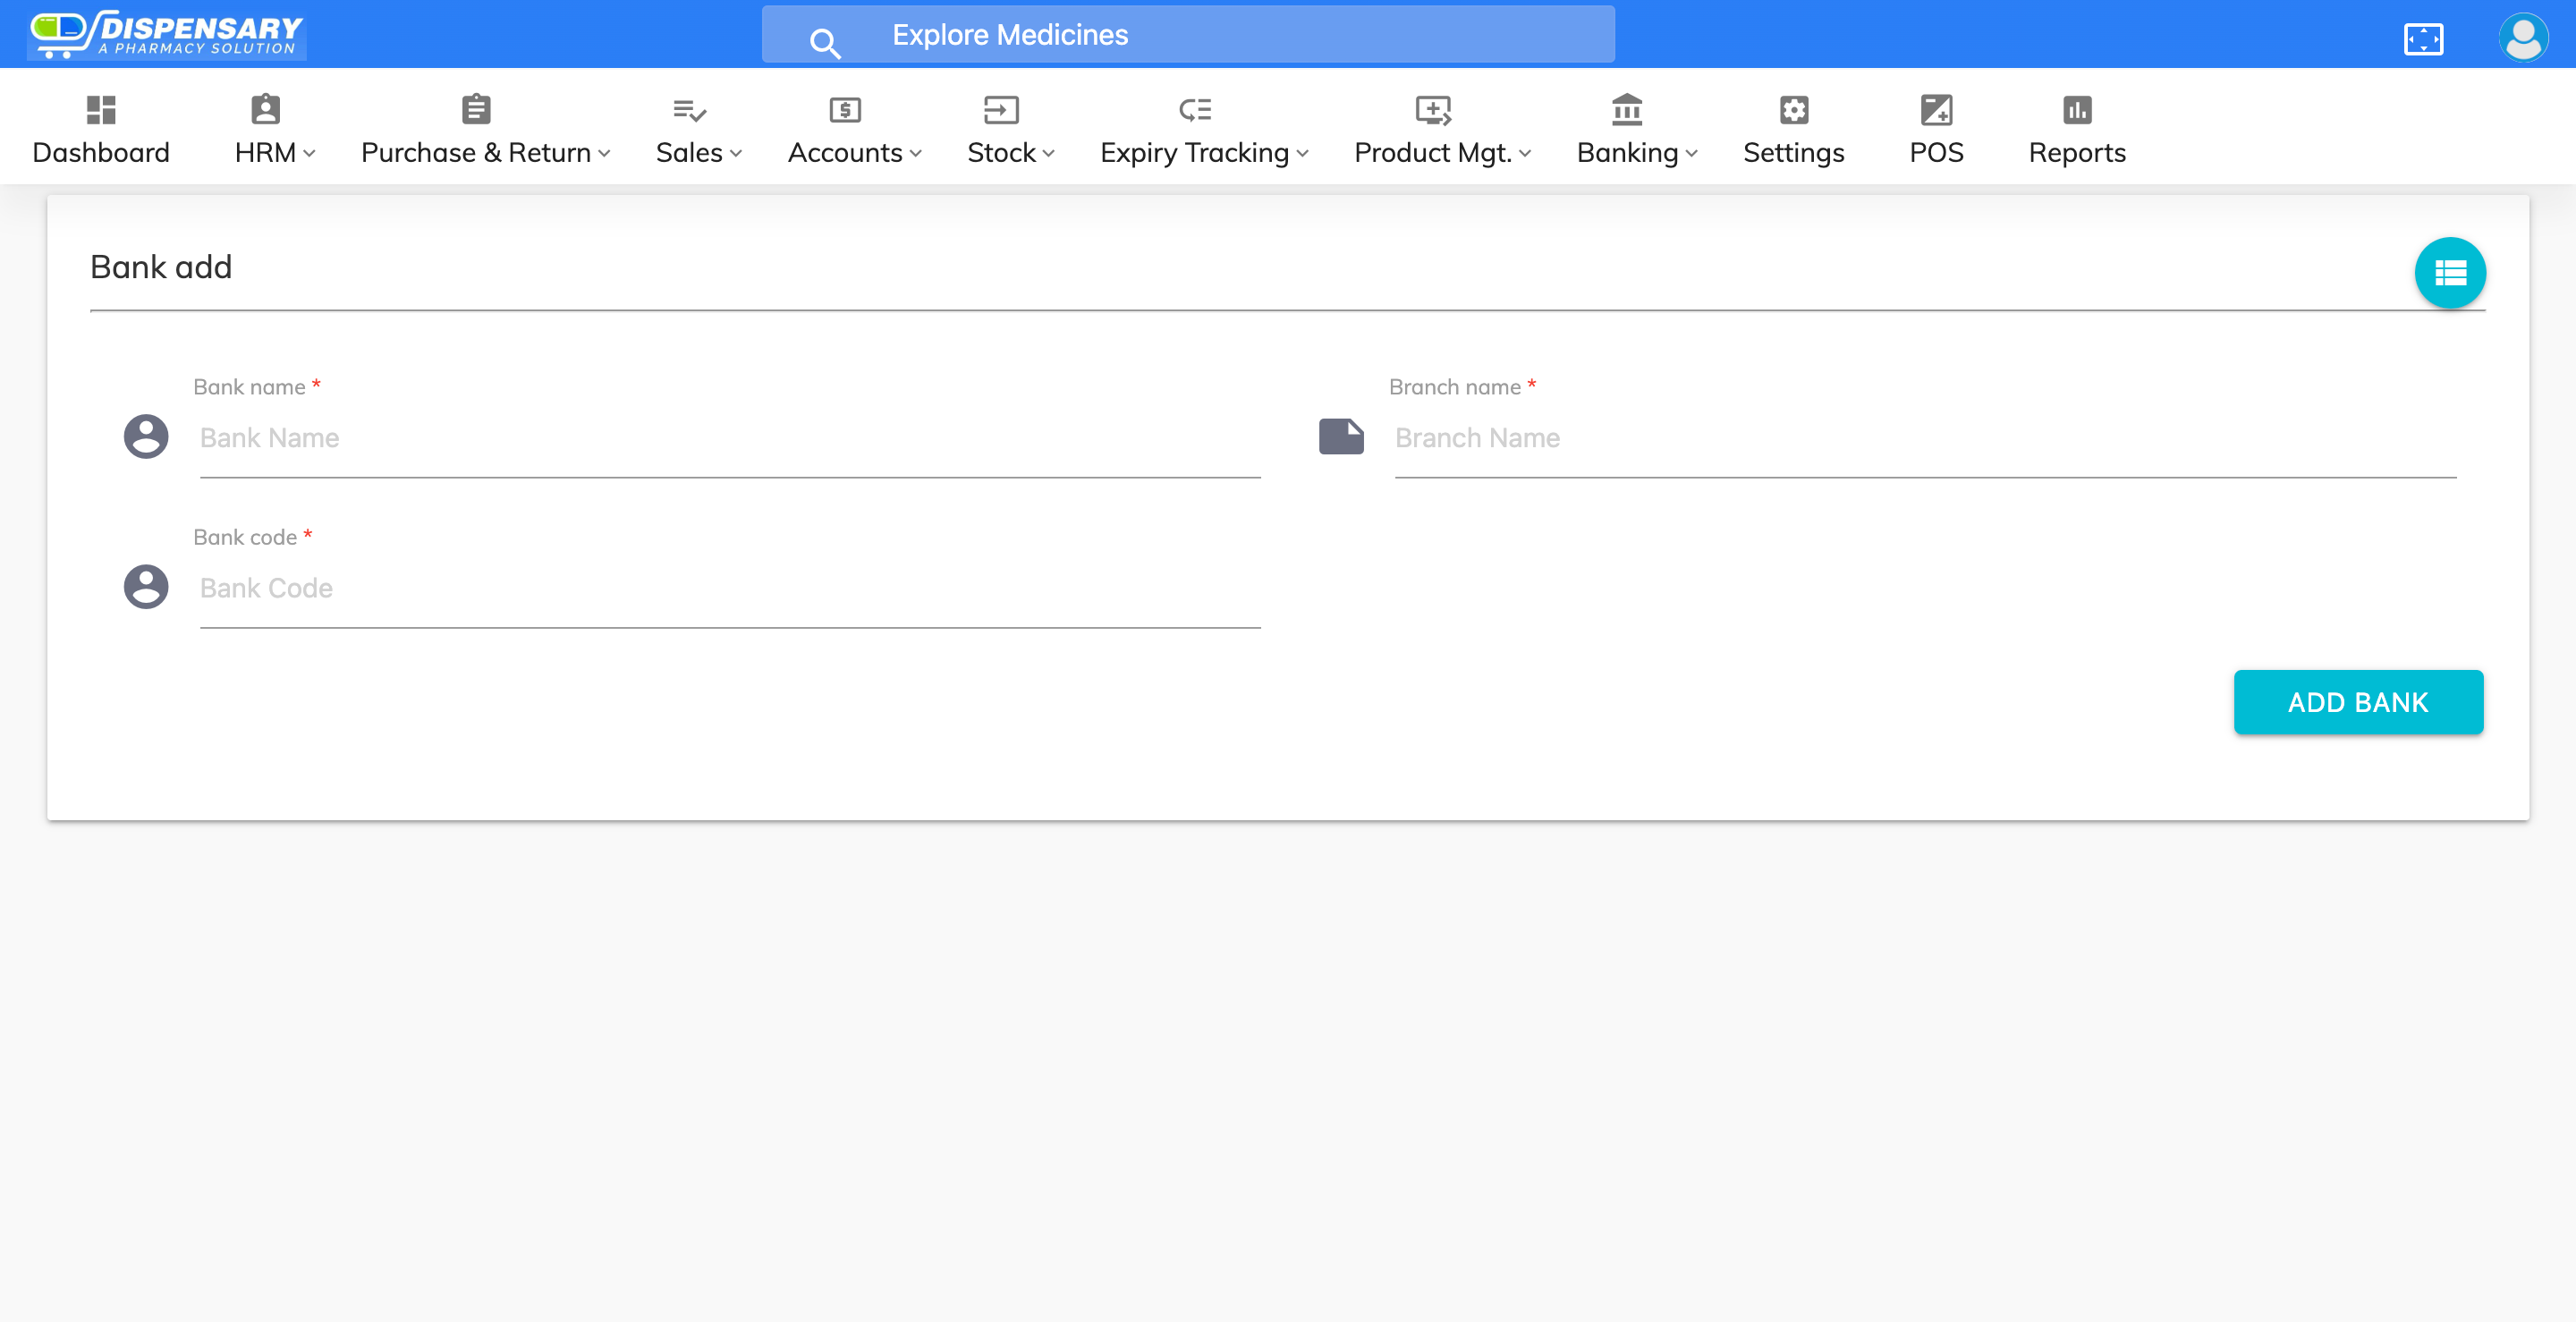Image resolution: width=2576 pixels, height=1322 pixels.
Task: Click the Dispensary logo
Action: 167,34
